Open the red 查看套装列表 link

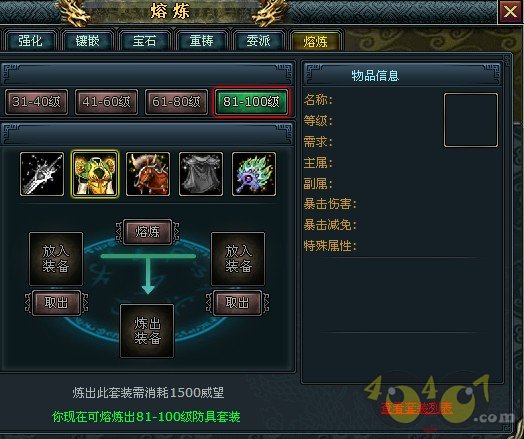pyautogui.click(x=416, y=408)
